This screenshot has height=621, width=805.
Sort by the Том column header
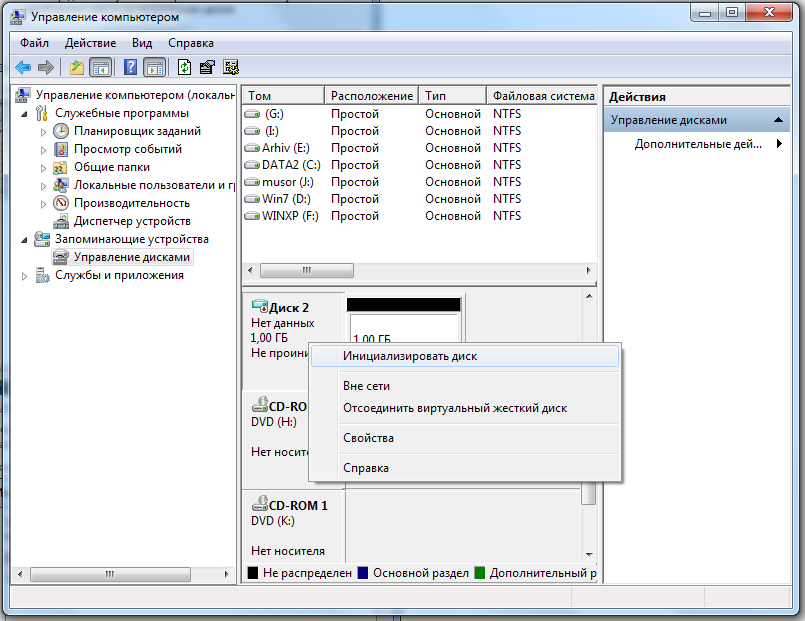(x=283, y=96)
